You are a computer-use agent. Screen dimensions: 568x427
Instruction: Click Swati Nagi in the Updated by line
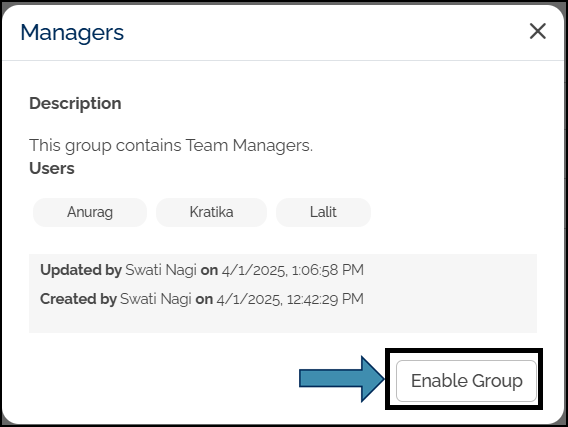[x=161, y=270]
